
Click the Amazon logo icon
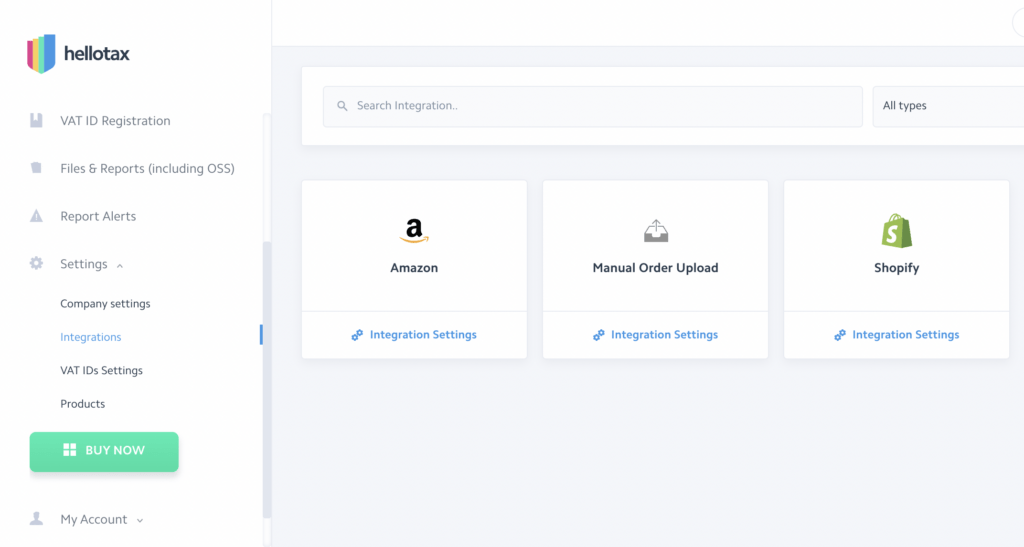(414, 231)
